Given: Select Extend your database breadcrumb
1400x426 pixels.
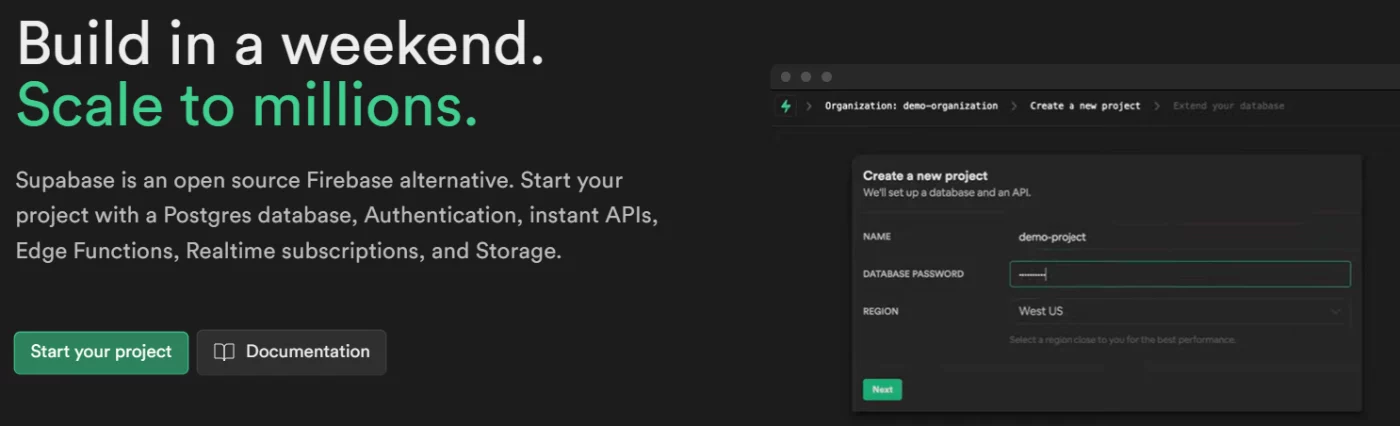Looking at the screenshot, I should tap(1228, 106).
